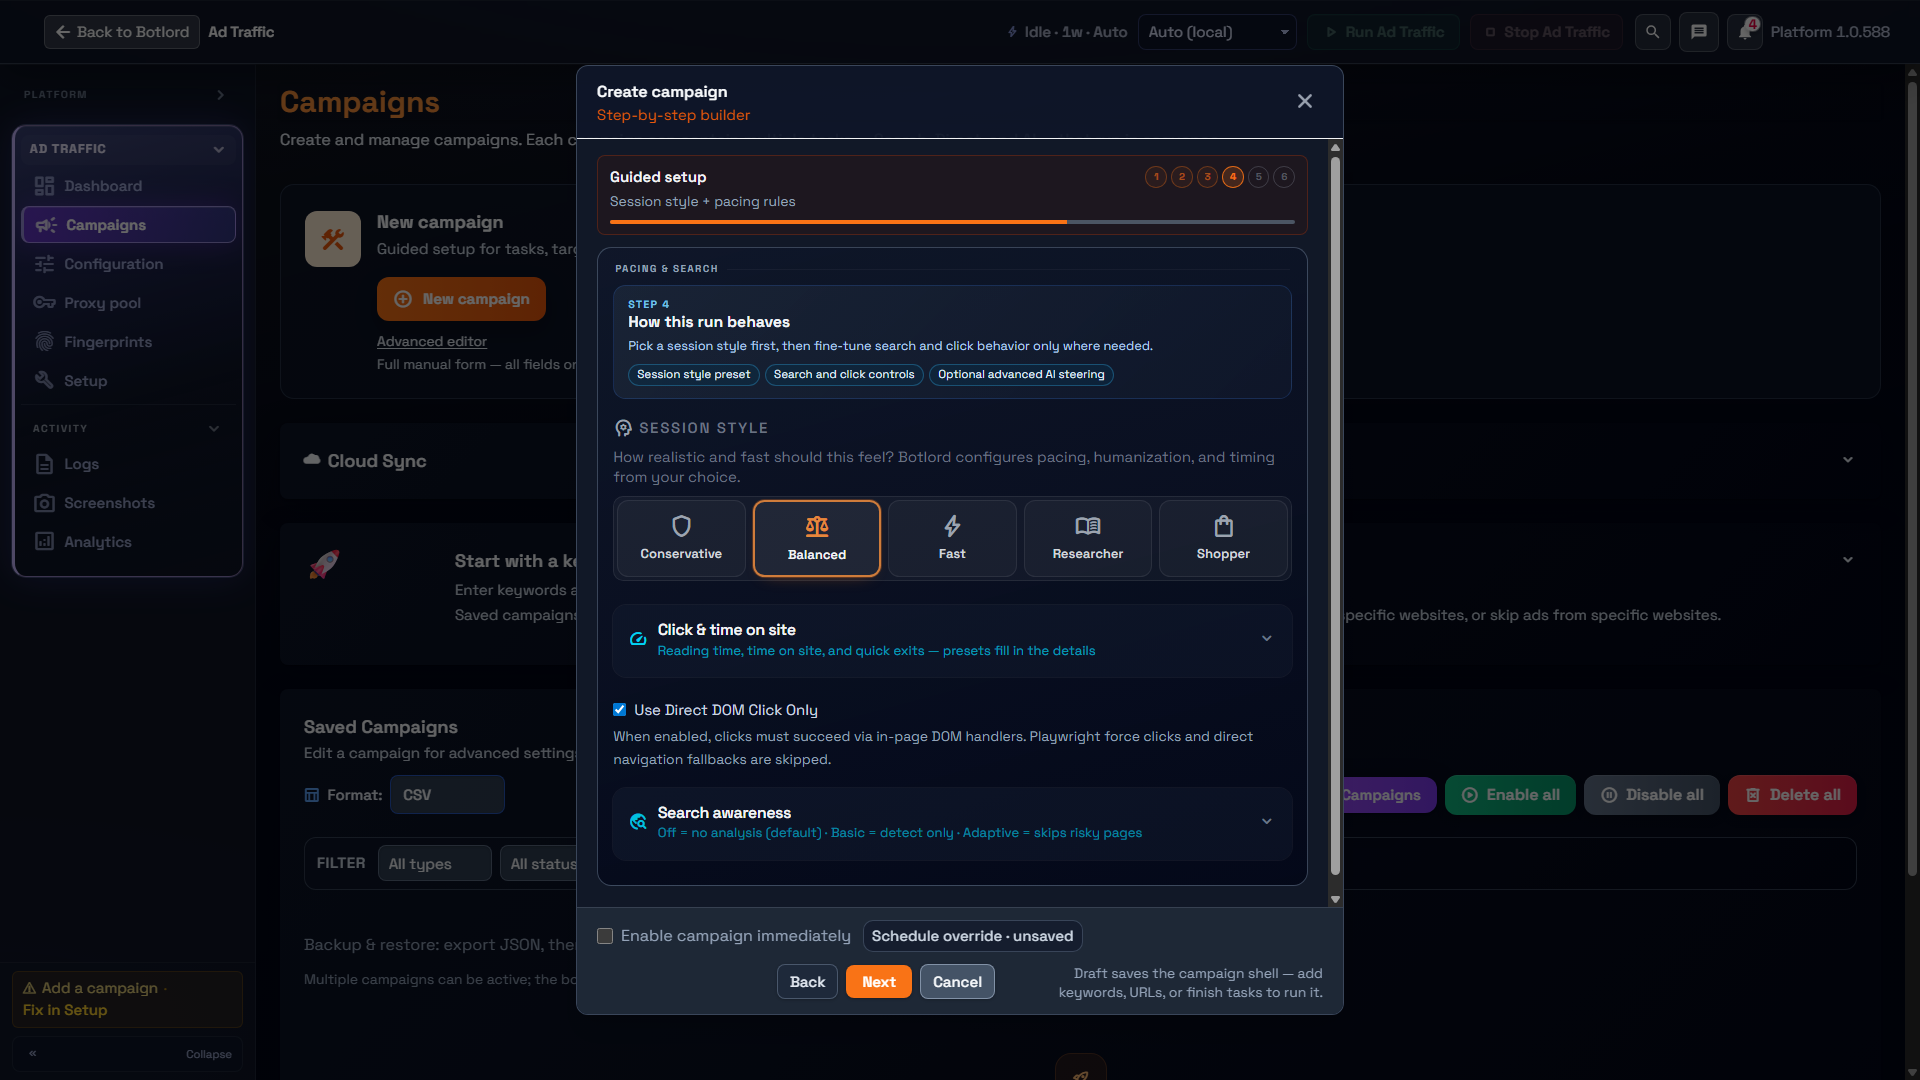Collapse the AD TRAFFIC sidebar section
Viewport: 1920px width, 1080px height.
[x=218, y=149]
